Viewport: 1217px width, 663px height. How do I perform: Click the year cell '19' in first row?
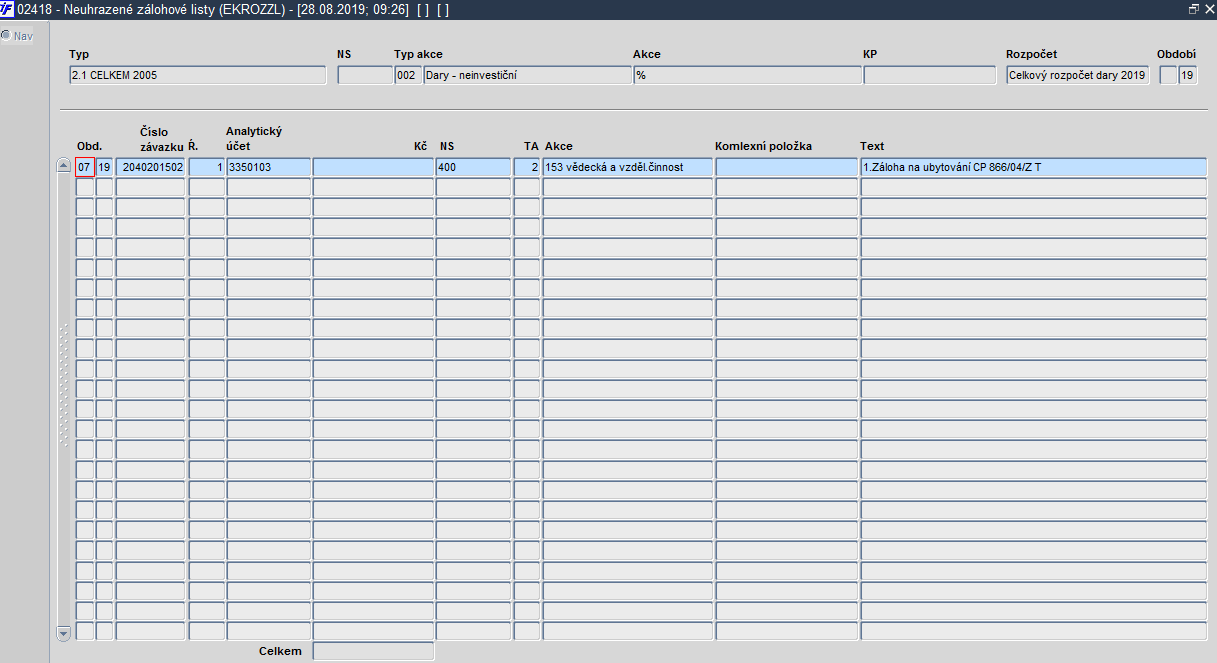tap(105, 167)
